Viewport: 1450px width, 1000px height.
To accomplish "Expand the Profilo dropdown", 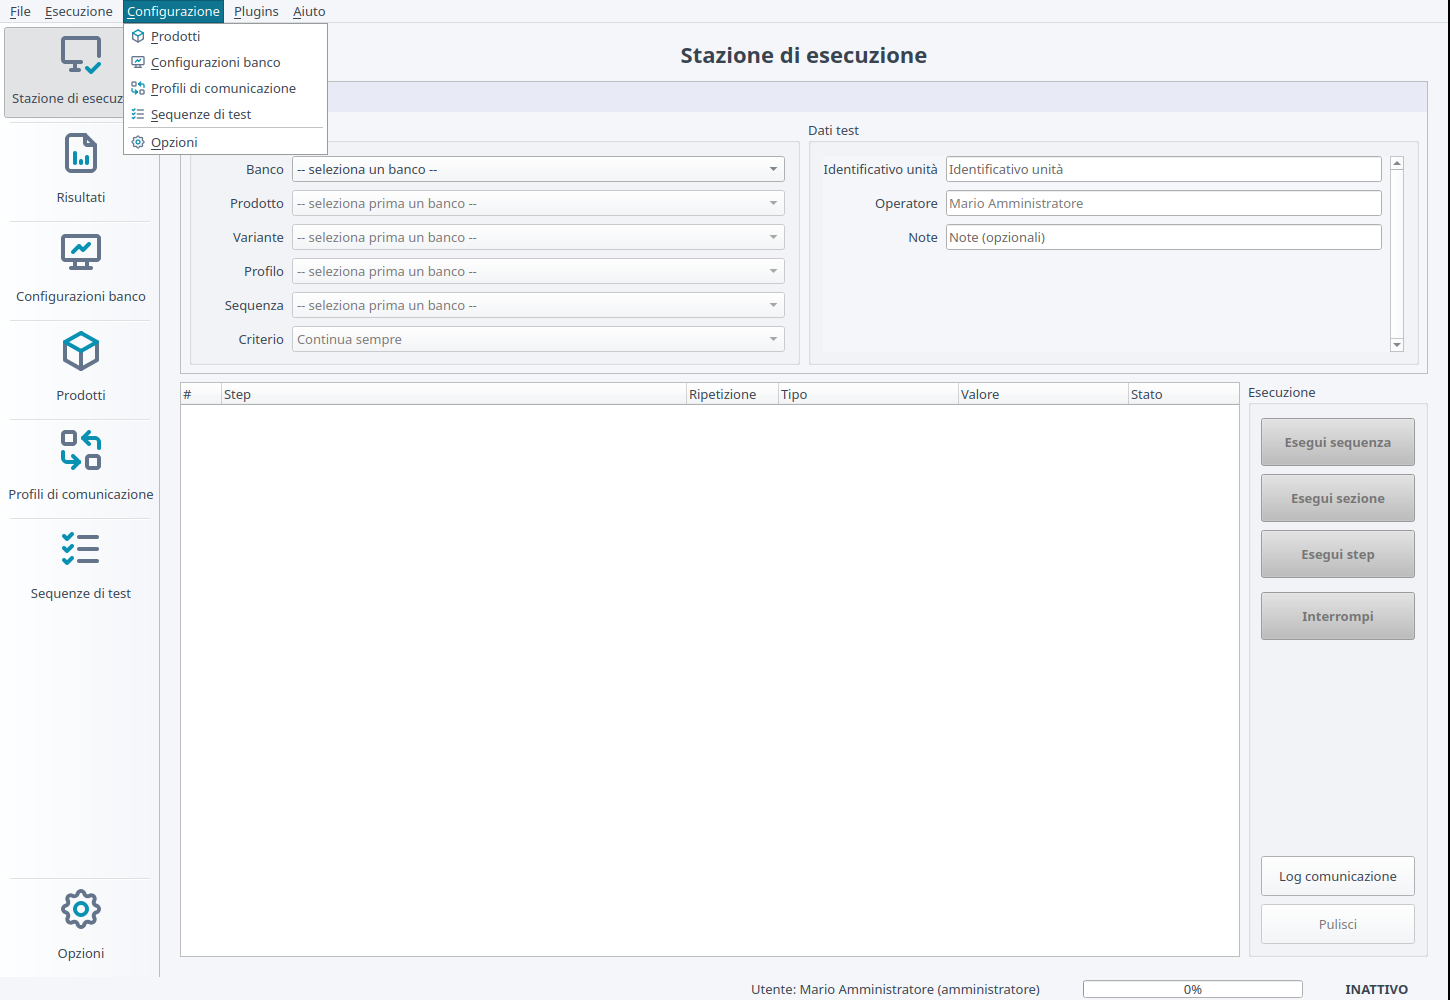I will point(538,271).
